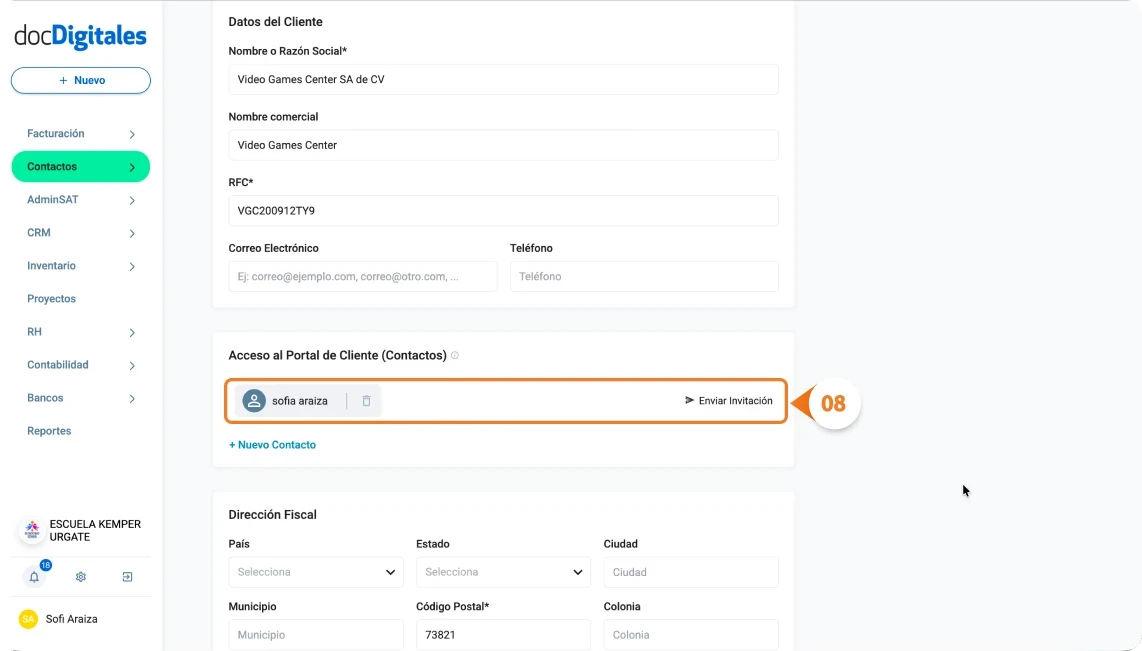
Task: Click Enviar Invitación for sofia araiza
Action: [735, 400]
